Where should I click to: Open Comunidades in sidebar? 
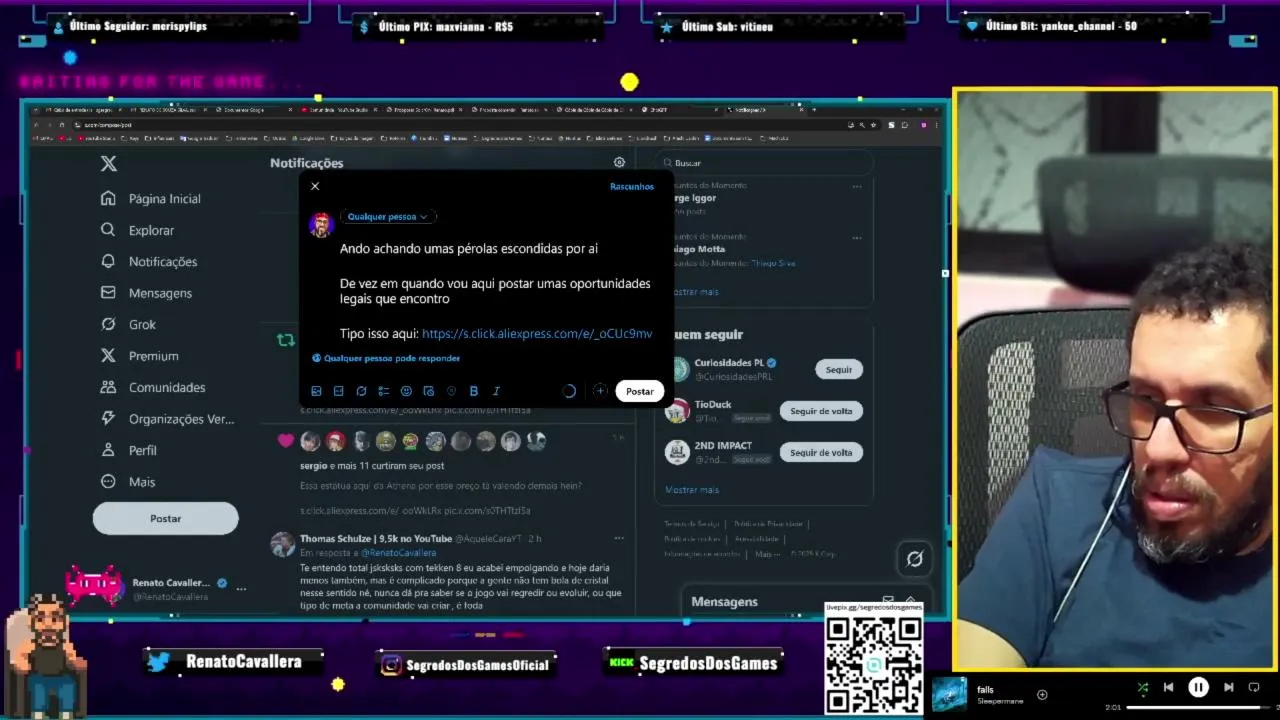[153, 388]
